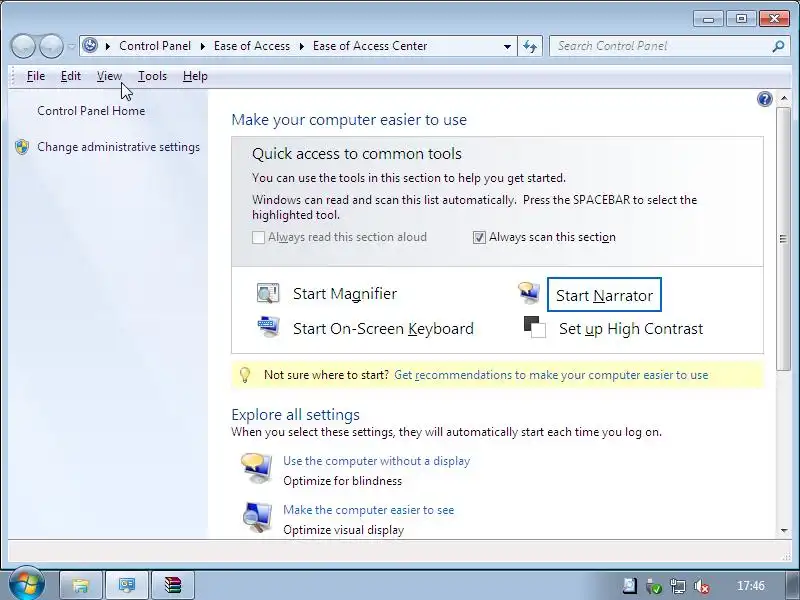Expand the address bar history dropdown
Viewport: 800px width, 600px height.
pyautogui.click(x=507, y=46)
